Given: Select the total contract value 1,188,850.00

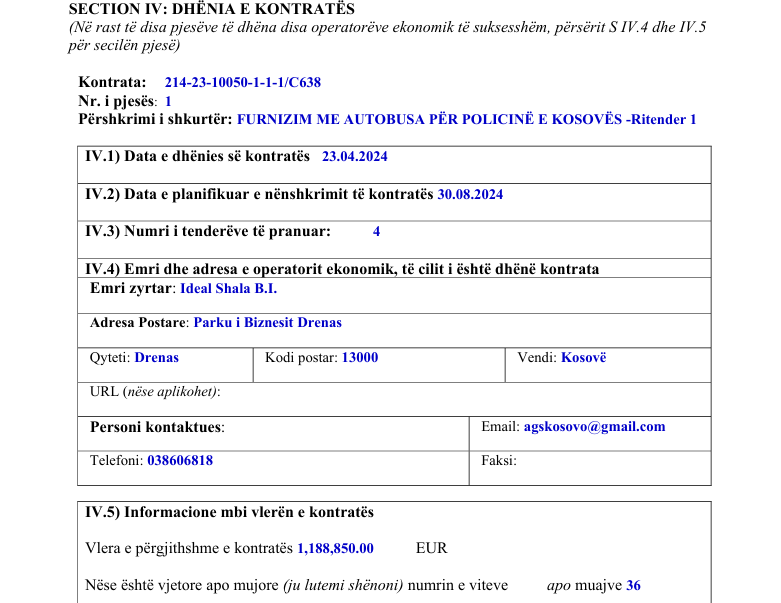Looking at the screenshot, I should pos(336,548).
